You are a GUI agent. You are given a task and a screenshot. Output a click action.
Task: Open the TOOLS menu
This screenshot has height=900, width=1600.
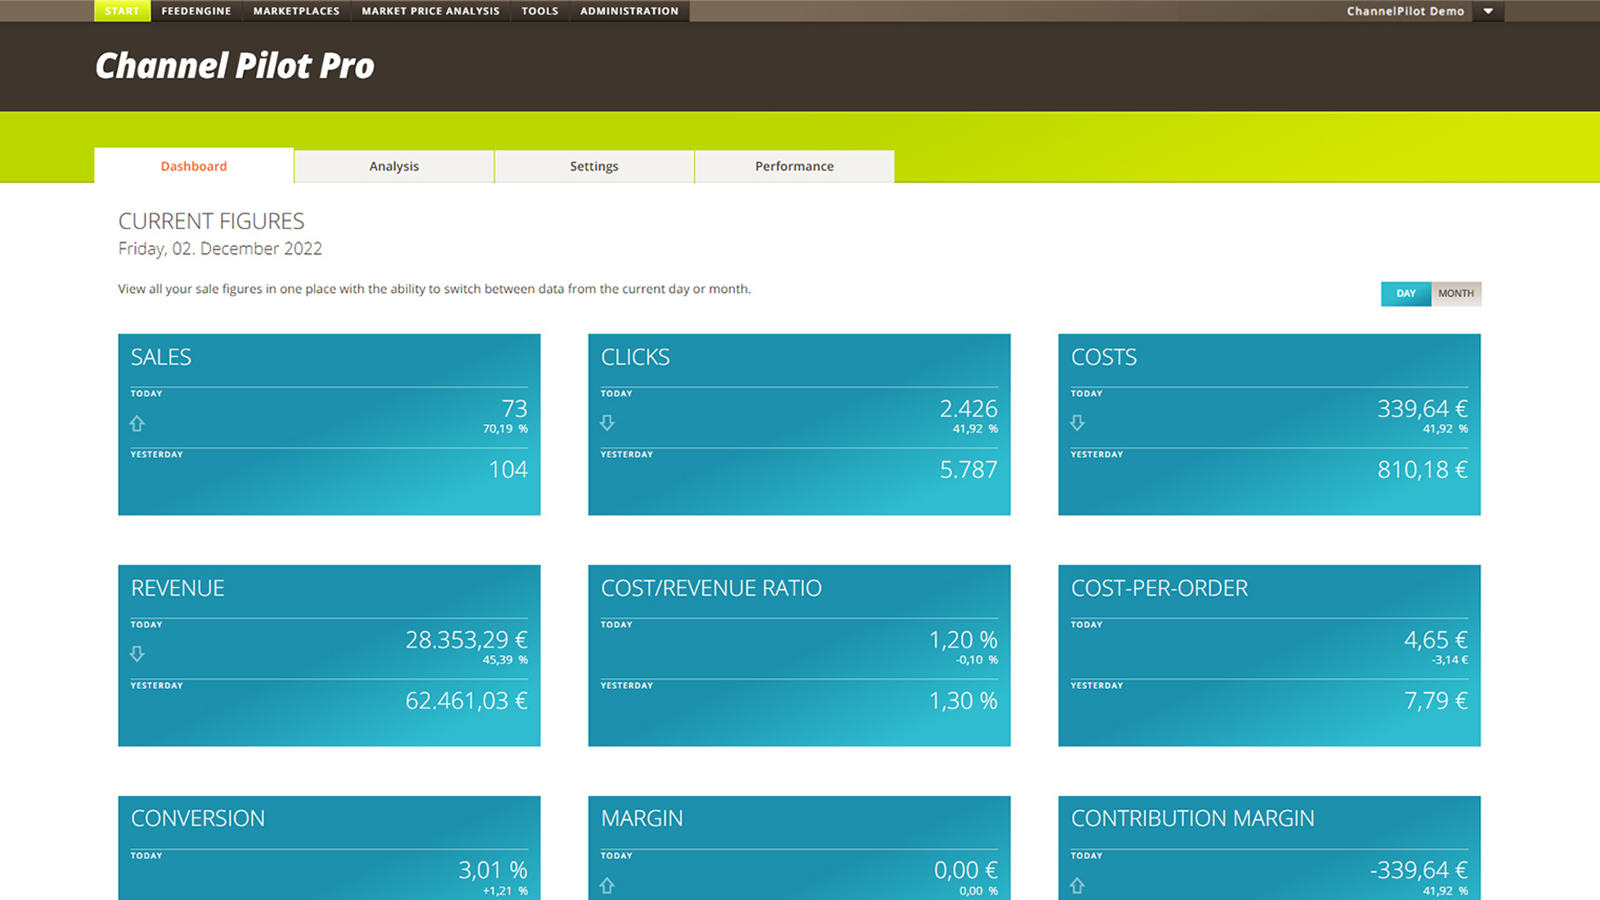(x=539, y=11)
